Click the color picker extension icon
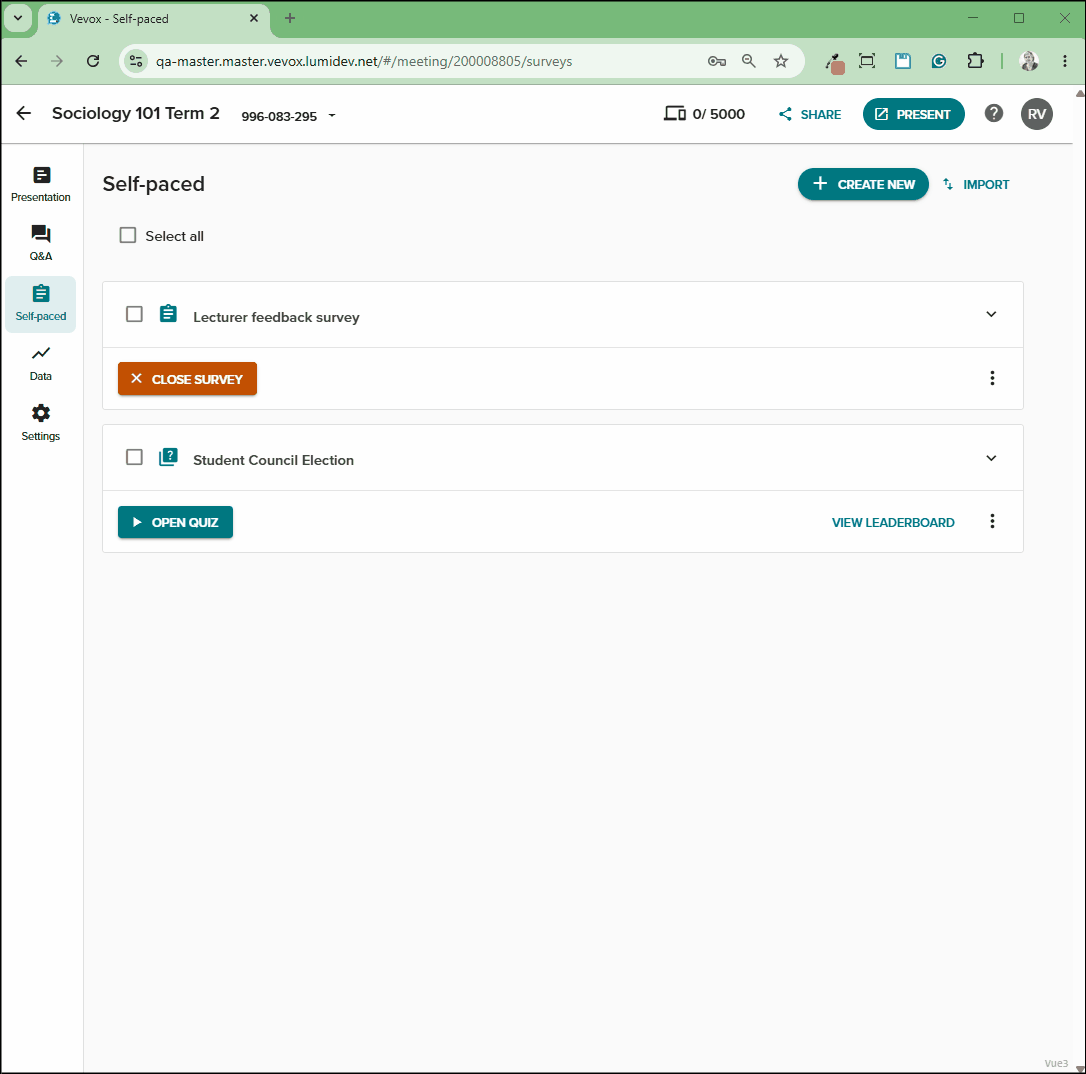This screenshot has width=1086, height=1074. click(835, 63)
